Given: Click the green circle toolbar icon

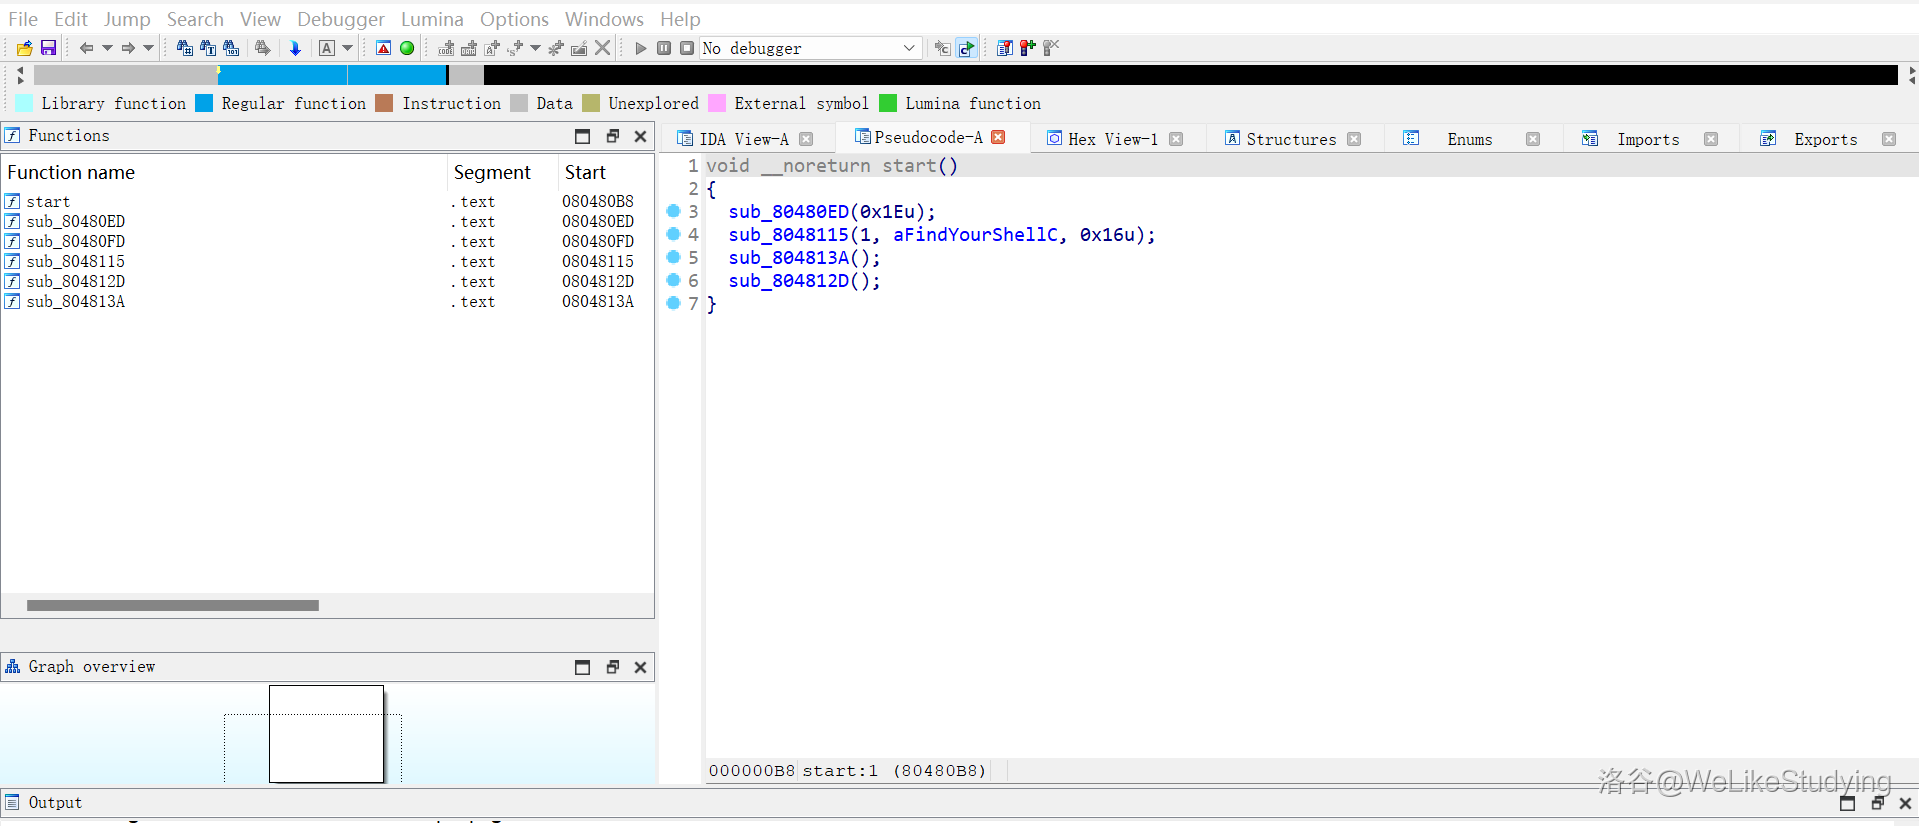Looking at the screenshot, I should pos(407,48).
